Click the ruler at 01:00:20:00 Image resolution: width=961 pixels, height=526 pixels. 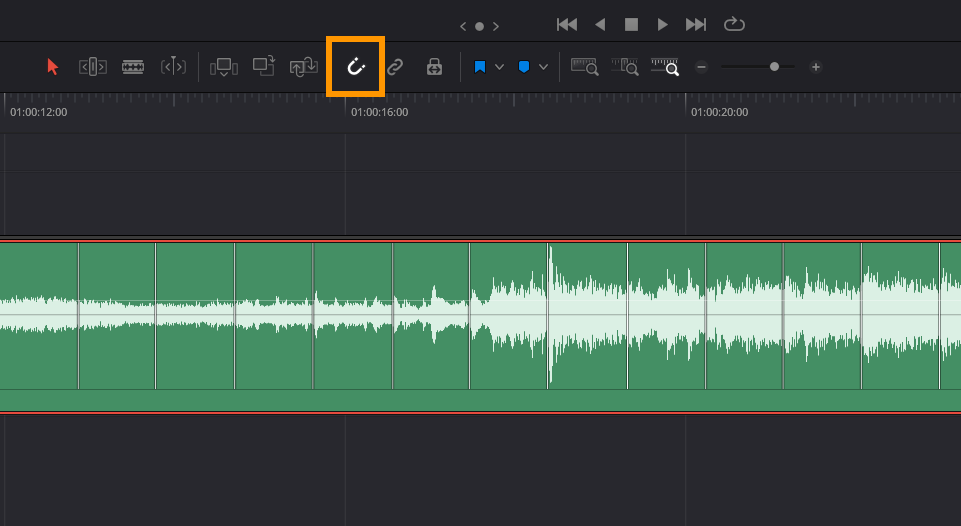click(x=720, y=112)
